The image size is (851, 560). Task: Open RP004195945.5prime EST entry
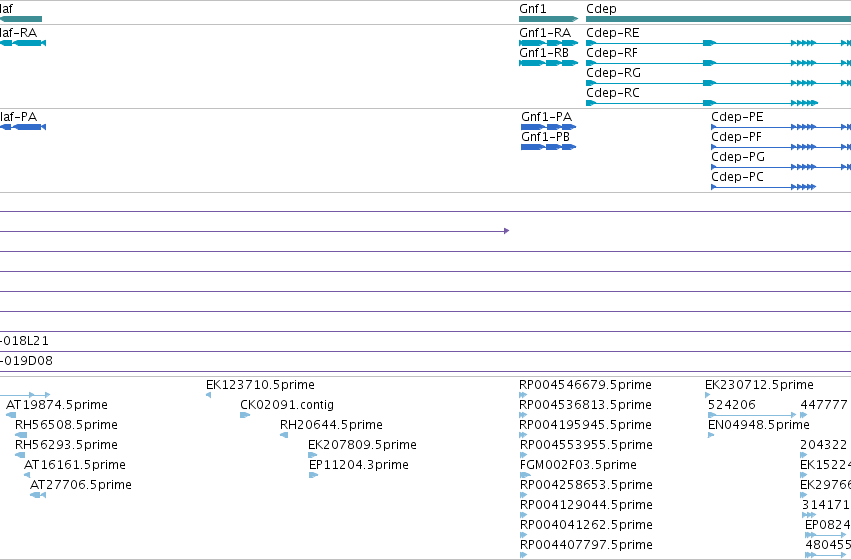[585, 425]
